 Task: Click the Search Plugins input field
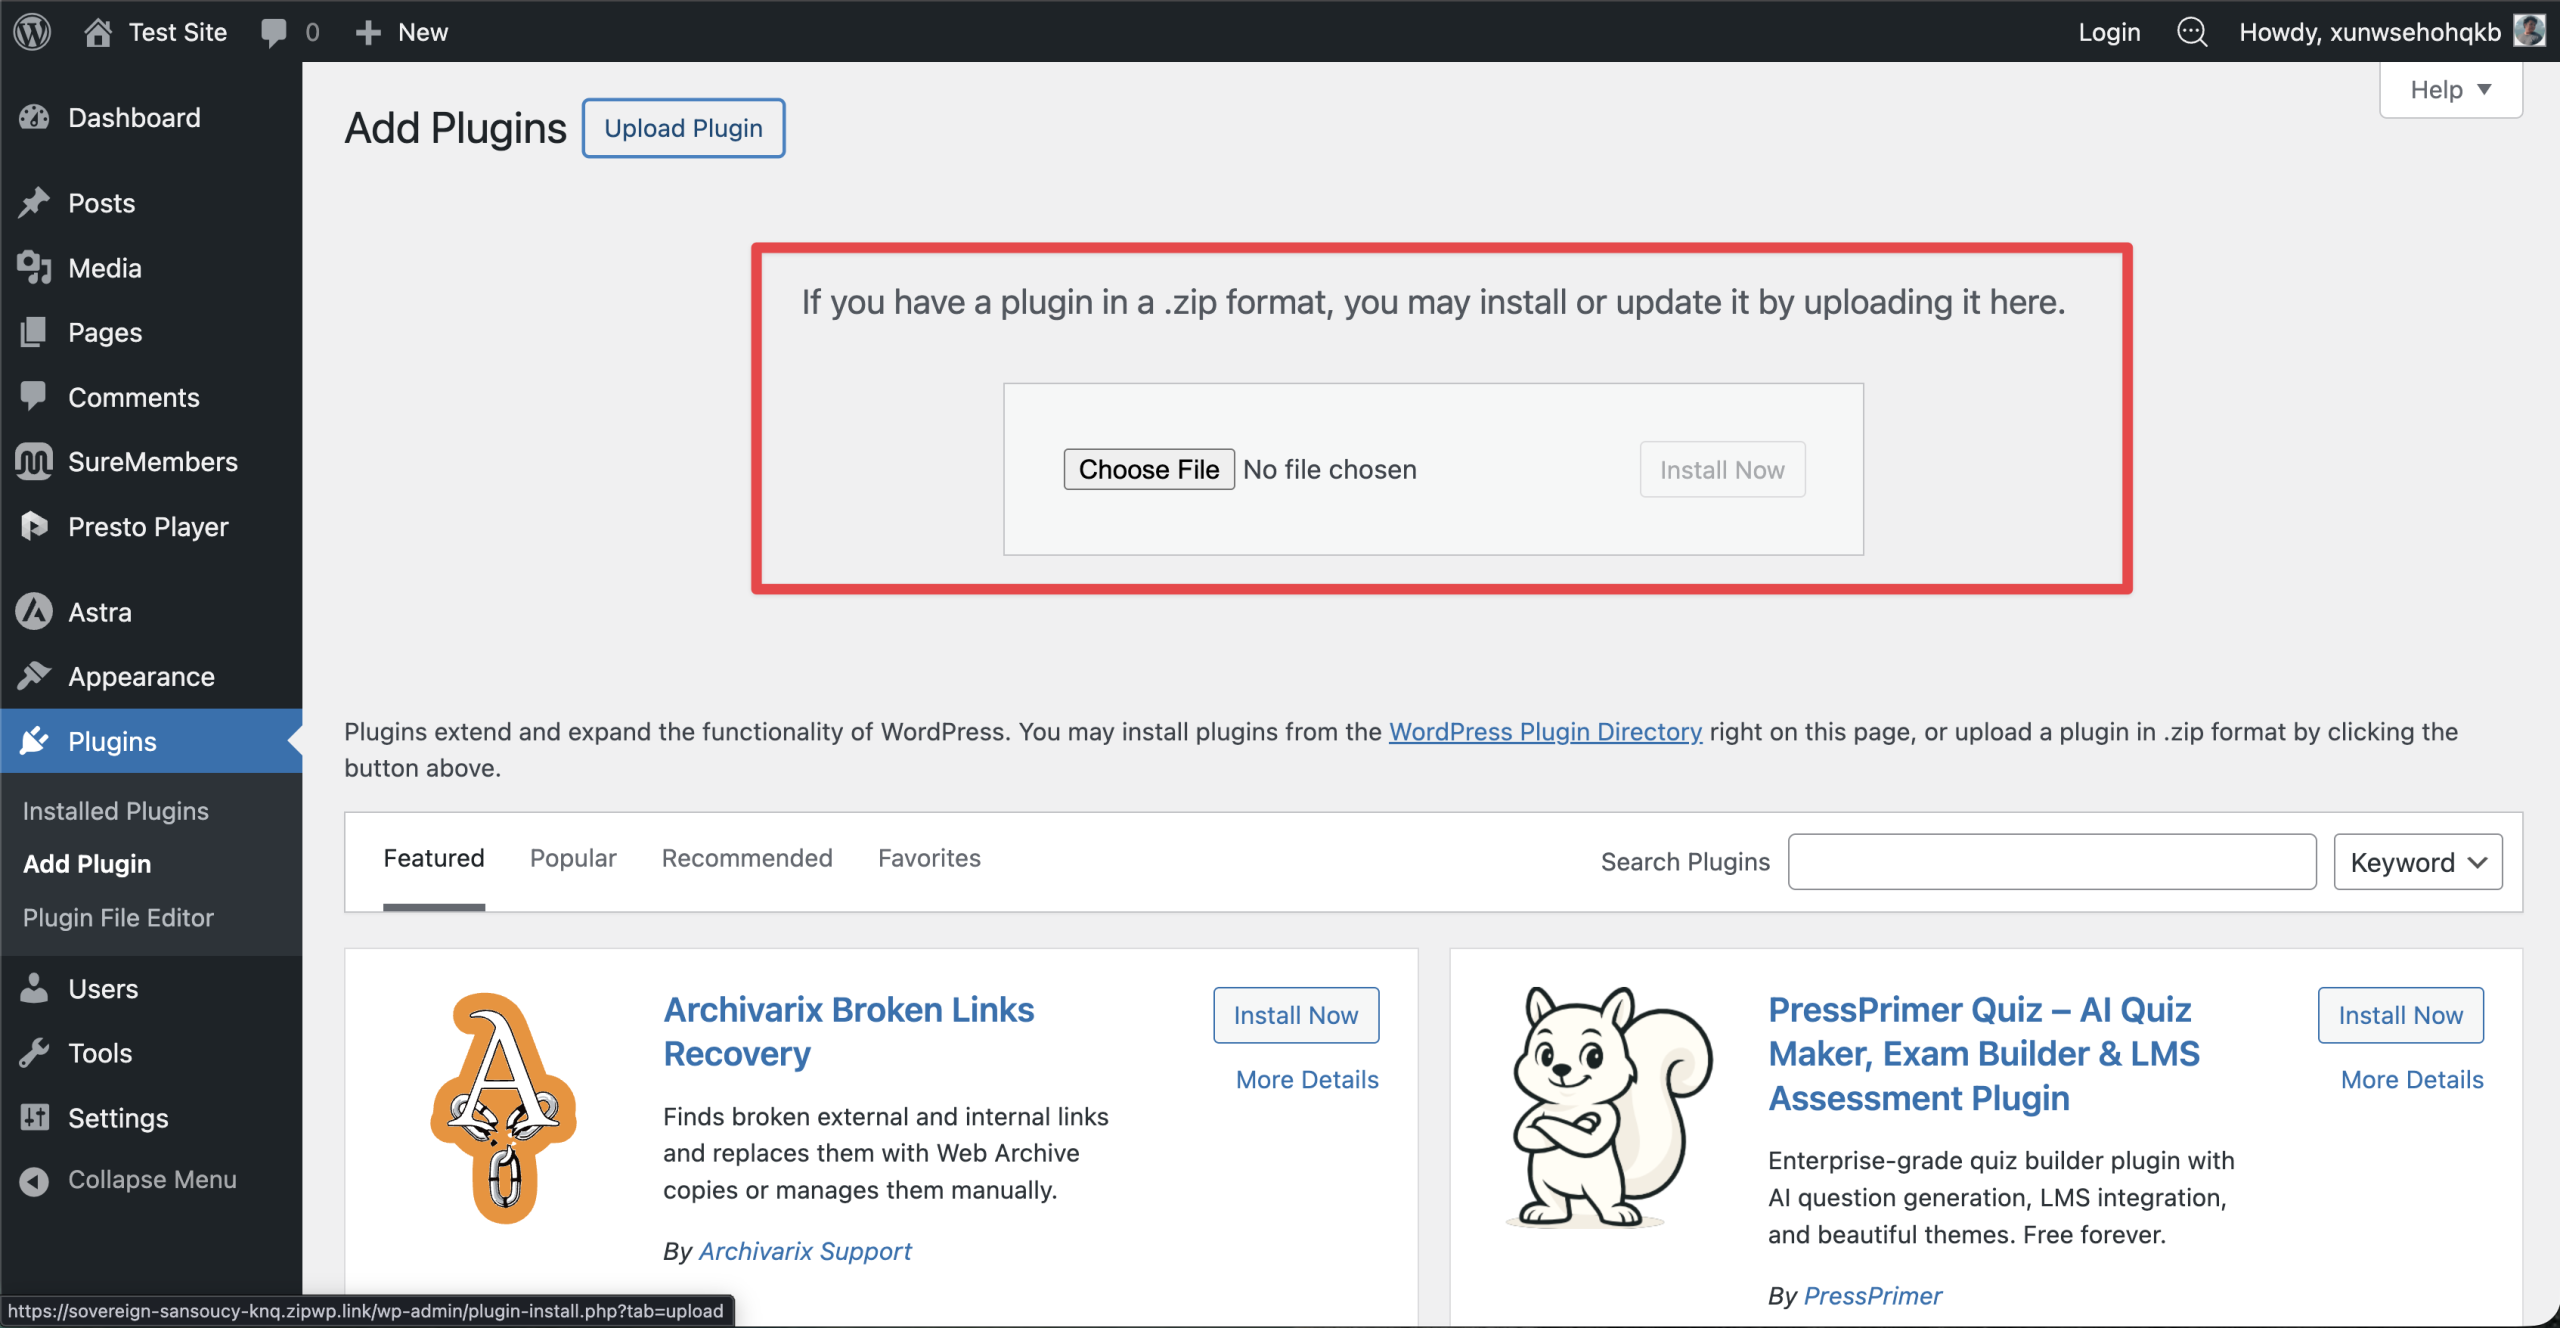pyautogui.click(x=2050, y=861)
